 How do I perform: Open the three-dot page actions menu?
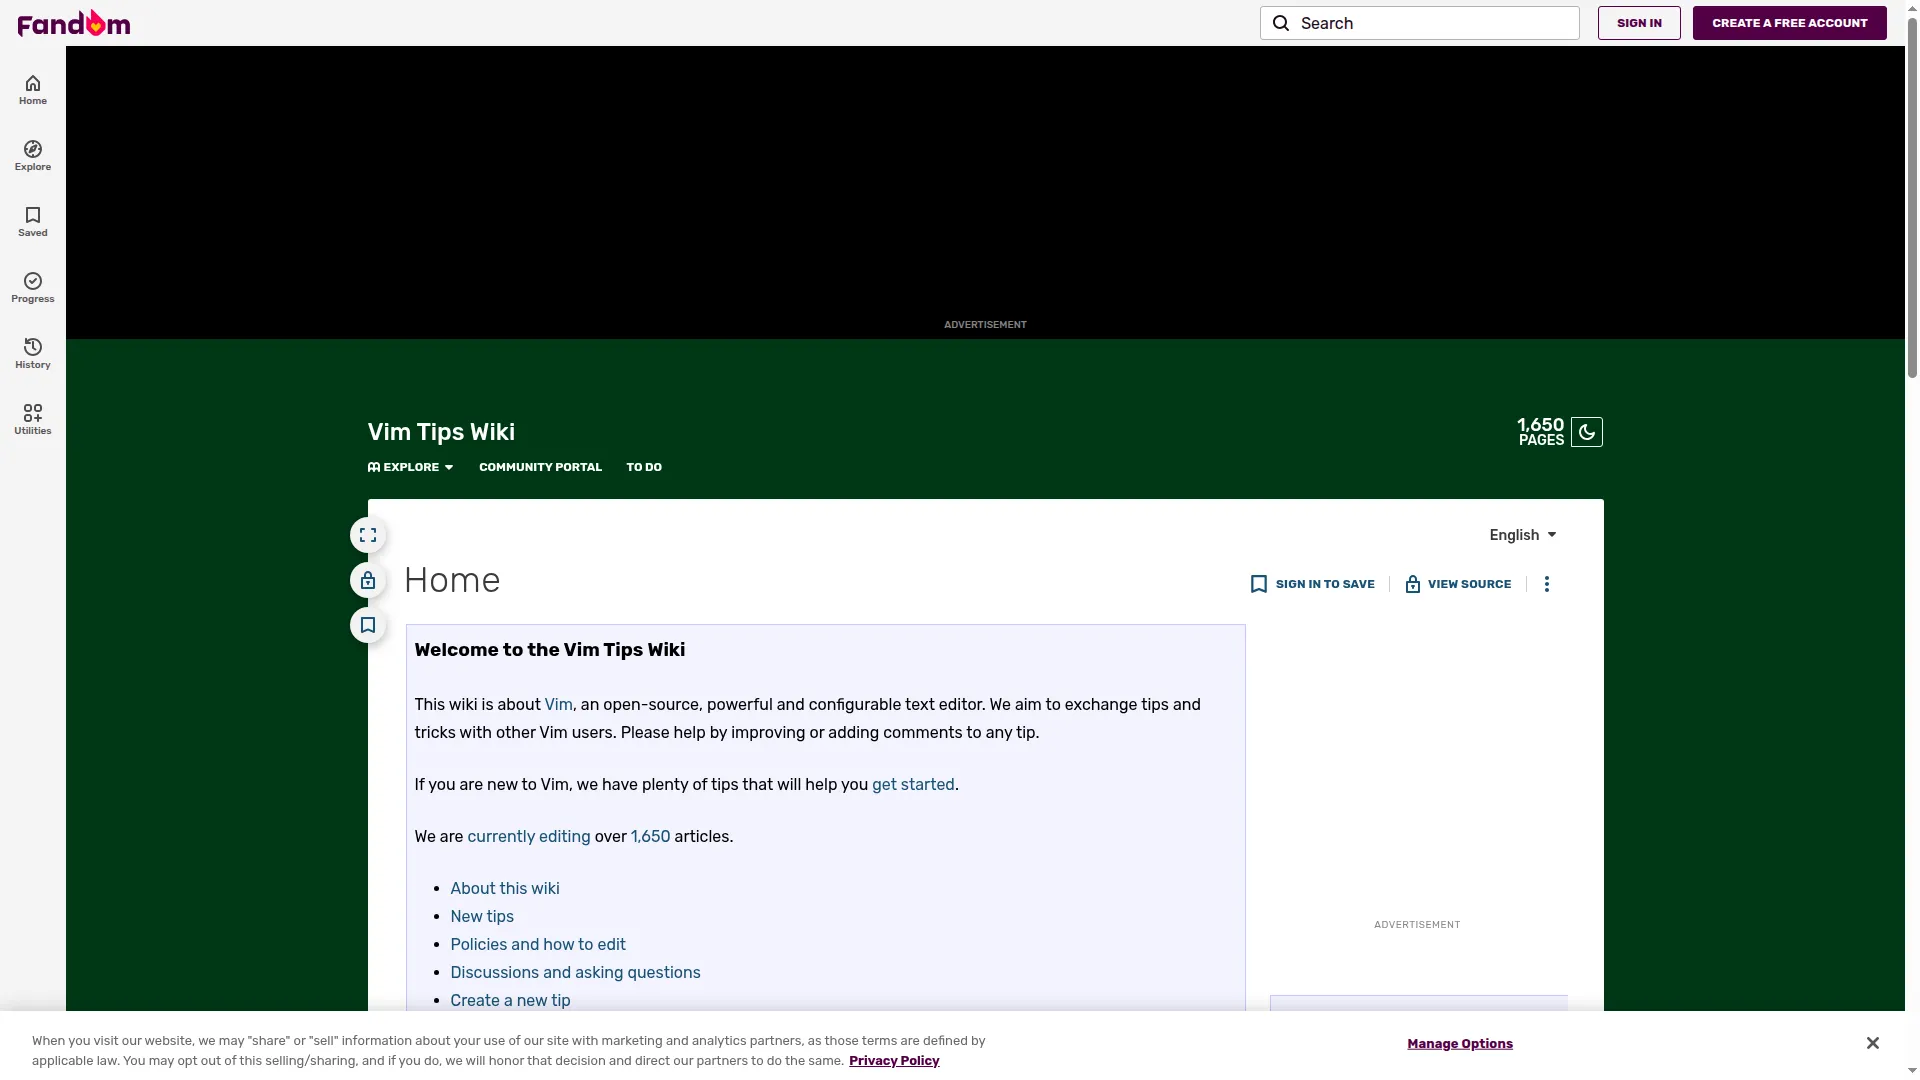point(1547,584)
